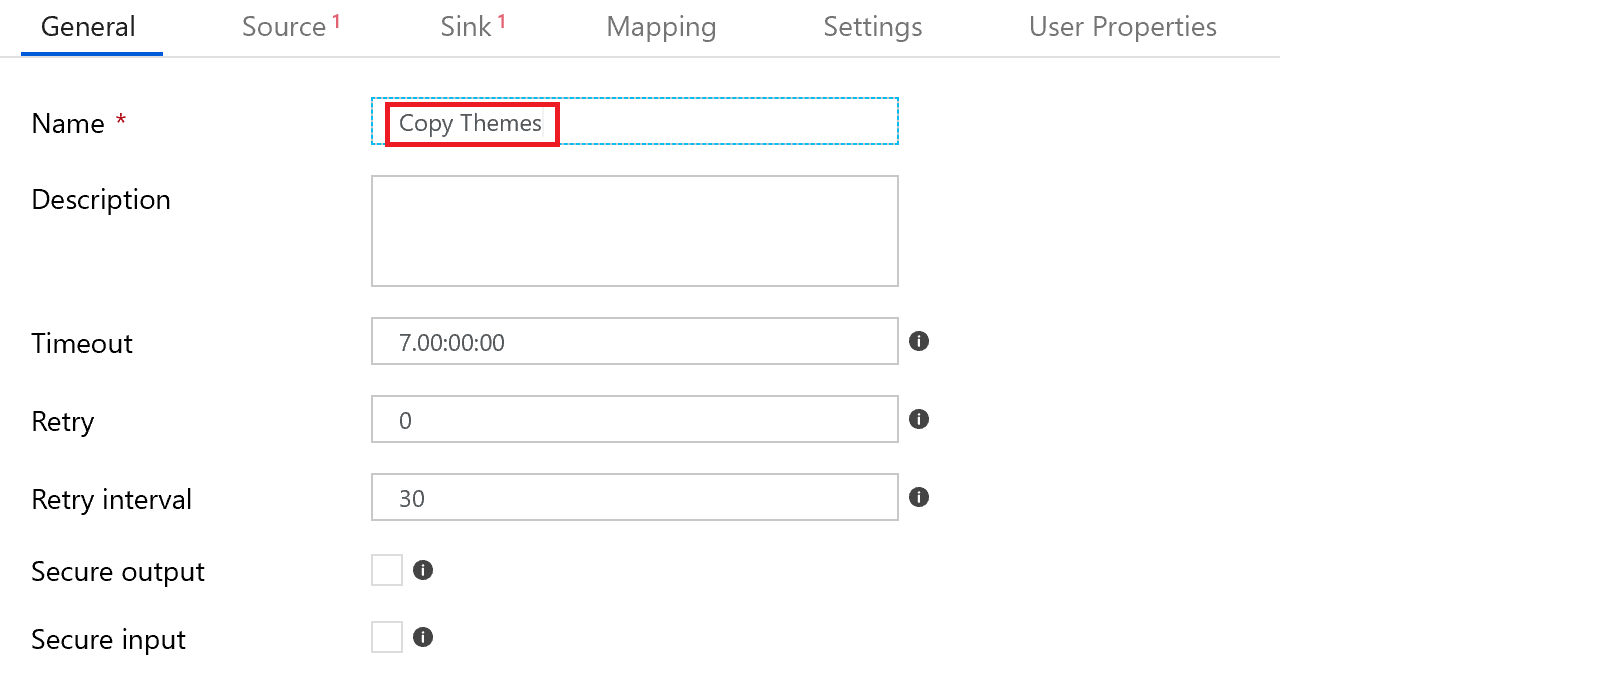The width and height of the screenshot is (1600, 688).
Task: Click the Description label text
Action: 101,200
